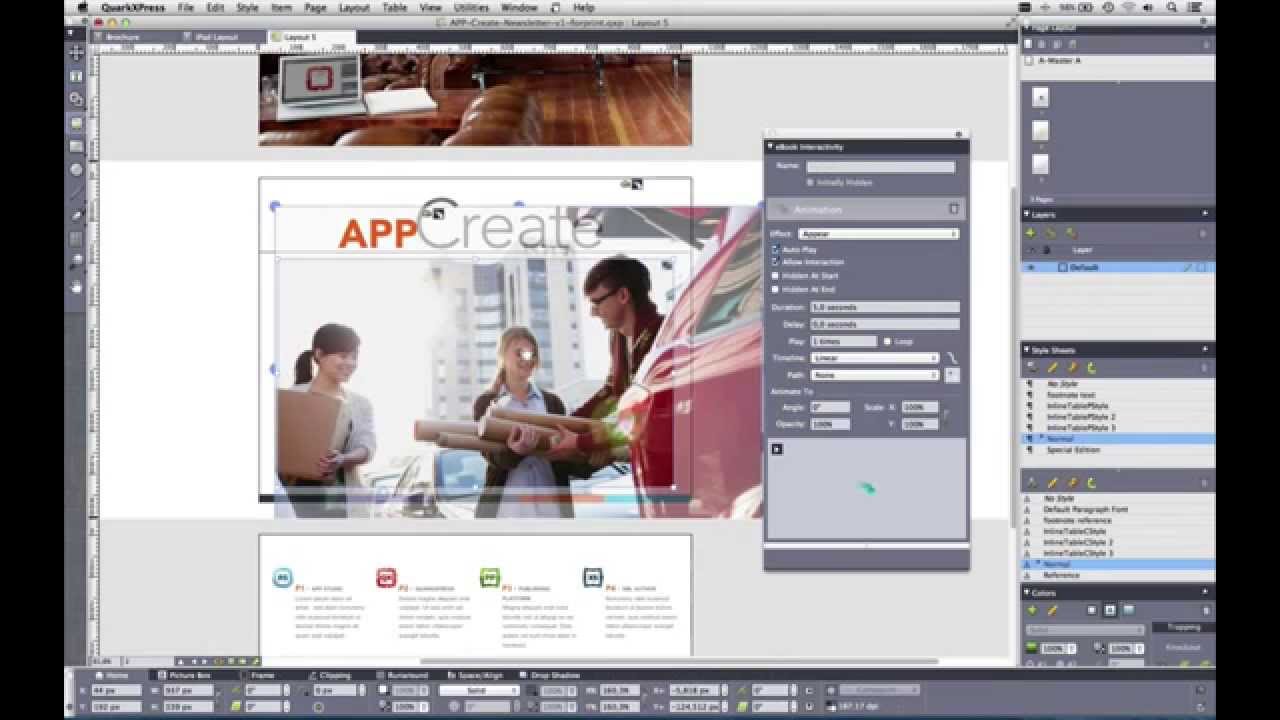
Task: Open the Path dropdown set to None
Action: [x=876, y=375]
